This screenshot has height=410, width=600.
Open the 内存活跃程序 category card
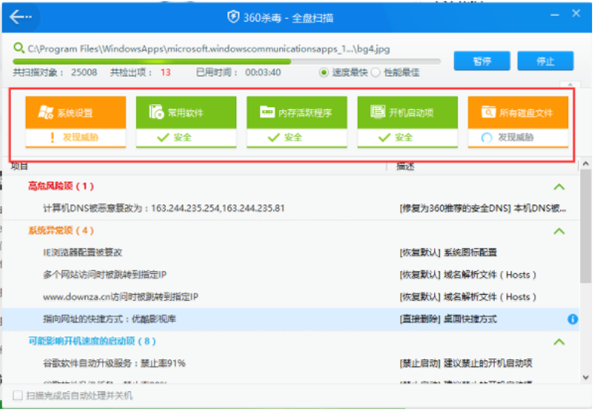297,122
